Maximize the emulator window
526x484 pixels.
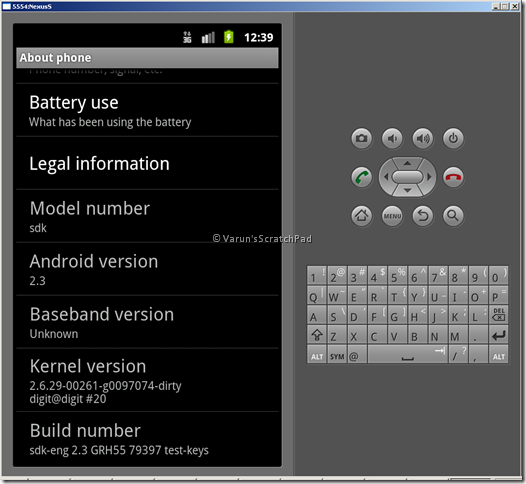pyautogui.click(x=505, y=6)
